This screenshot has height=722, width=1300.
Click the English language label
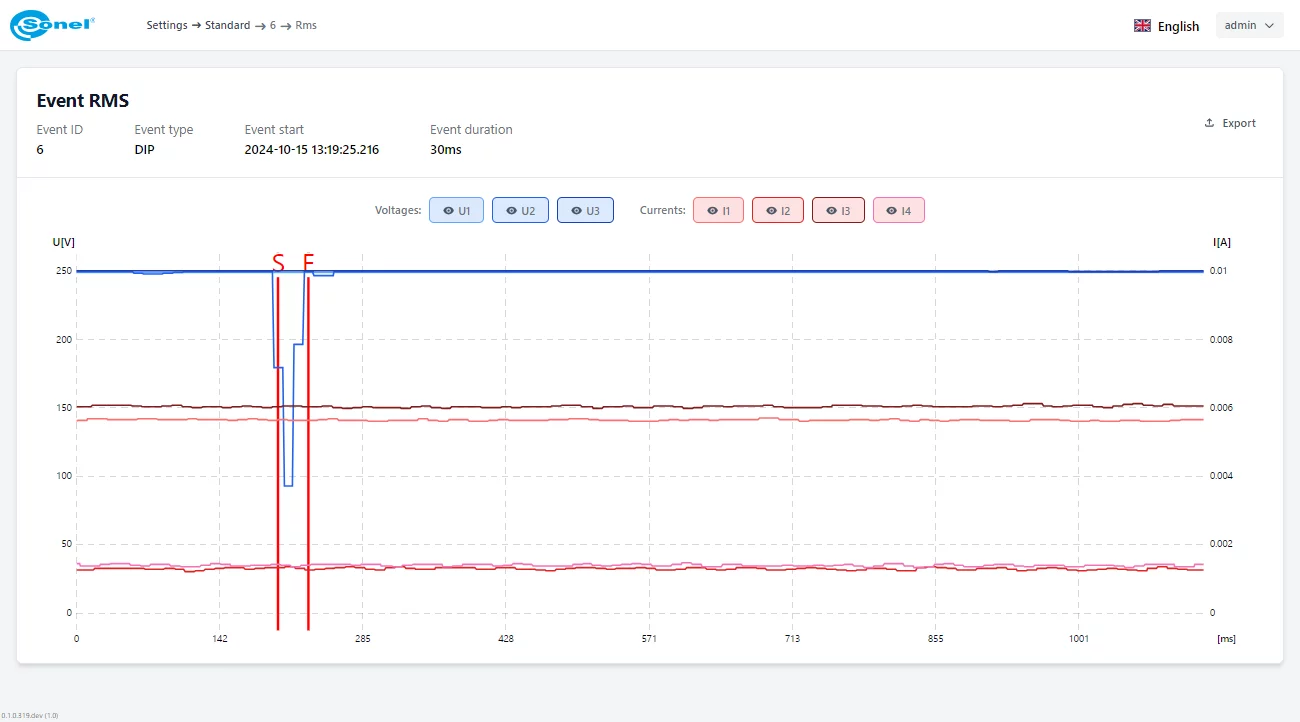[1177, 26]
